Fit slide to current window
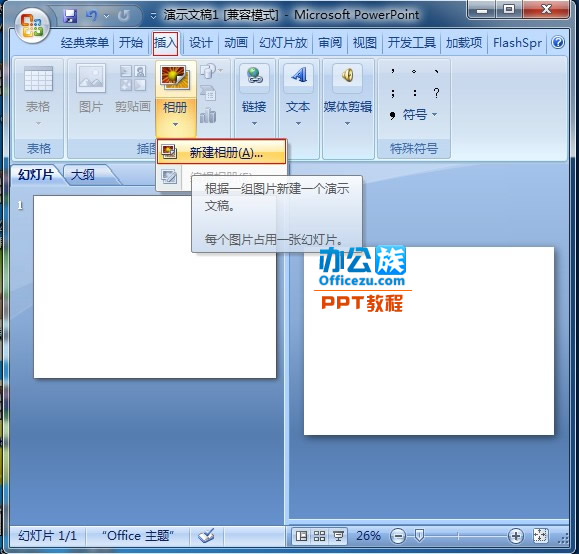The image size is (579, 554). point(541,536)
